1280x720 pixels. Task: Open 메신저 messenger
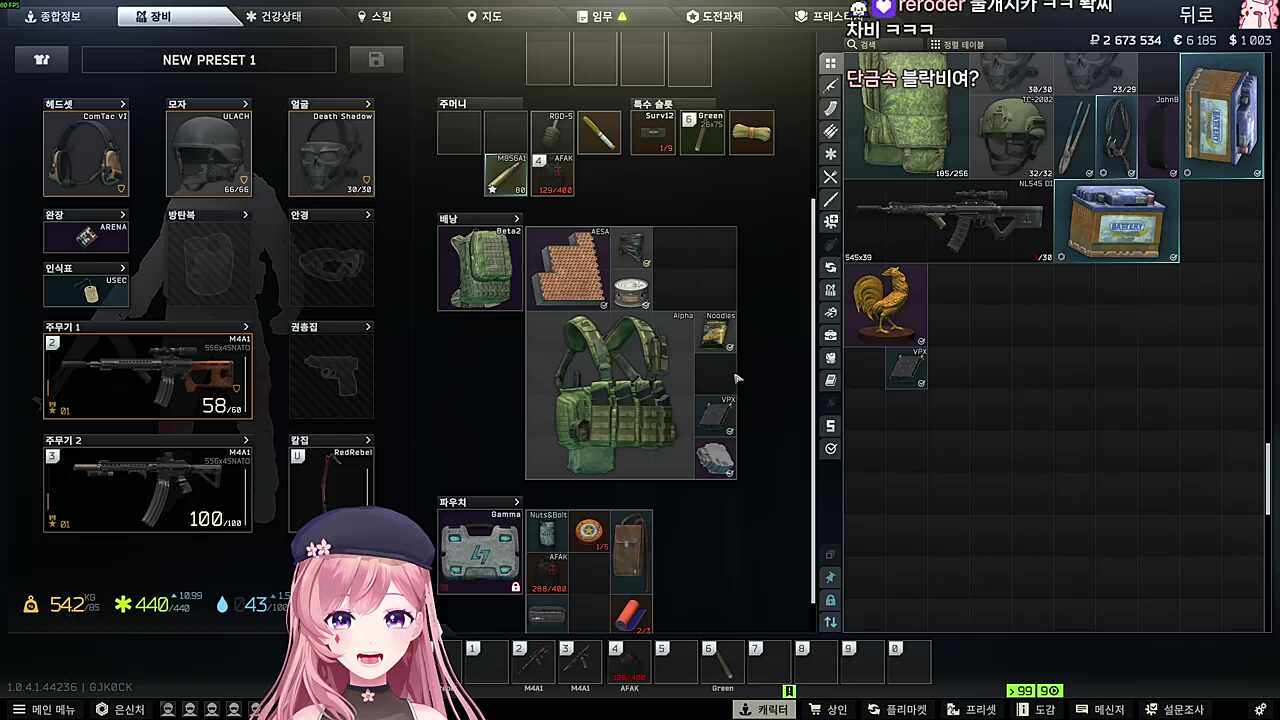click(1101, 710)
